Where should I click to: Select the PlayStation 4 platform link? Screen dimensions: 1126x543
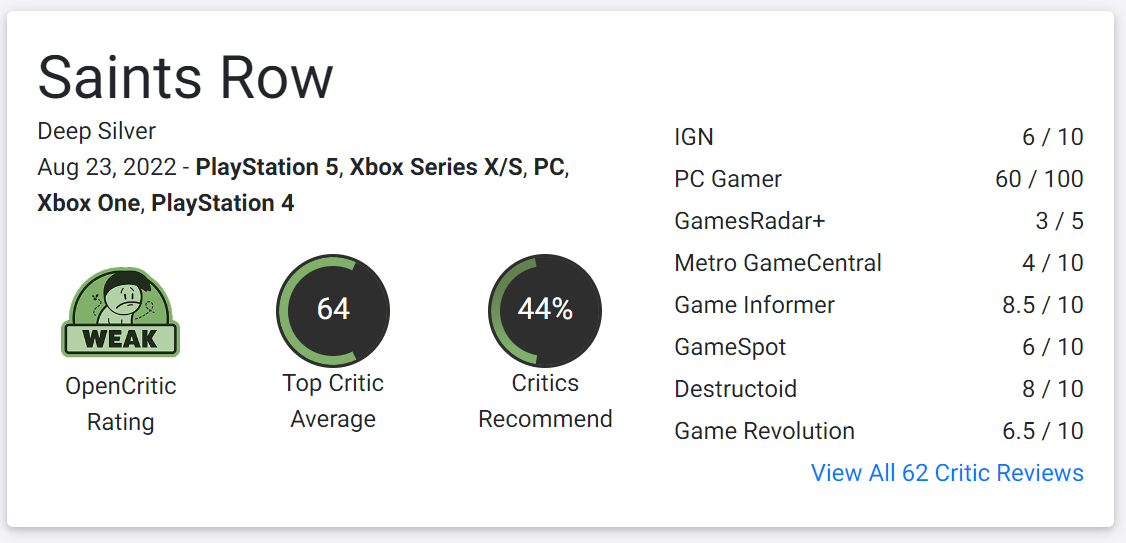click(x=223, y=203)
